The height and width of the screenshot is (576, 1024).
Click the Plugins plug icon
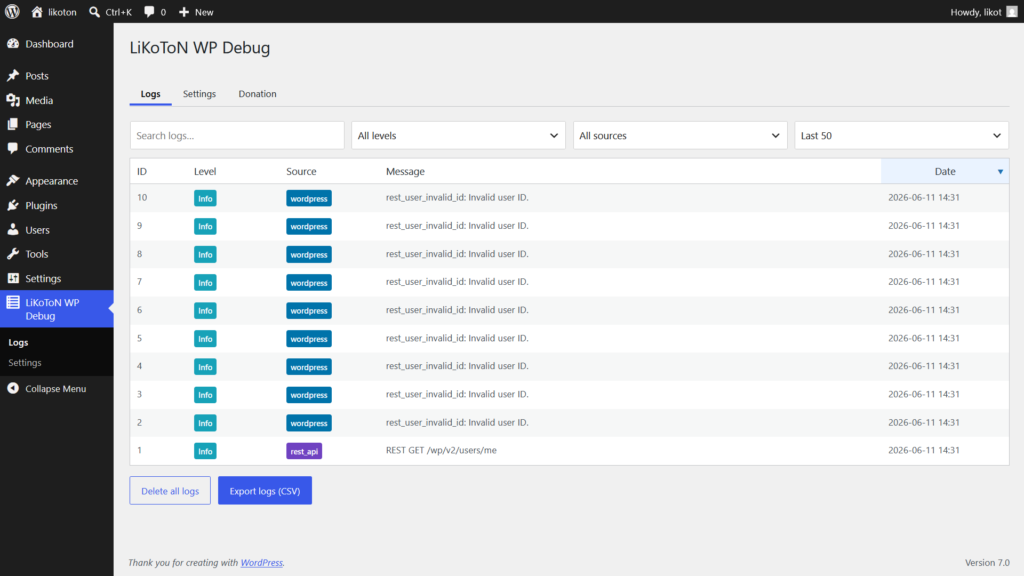(13, 205)
